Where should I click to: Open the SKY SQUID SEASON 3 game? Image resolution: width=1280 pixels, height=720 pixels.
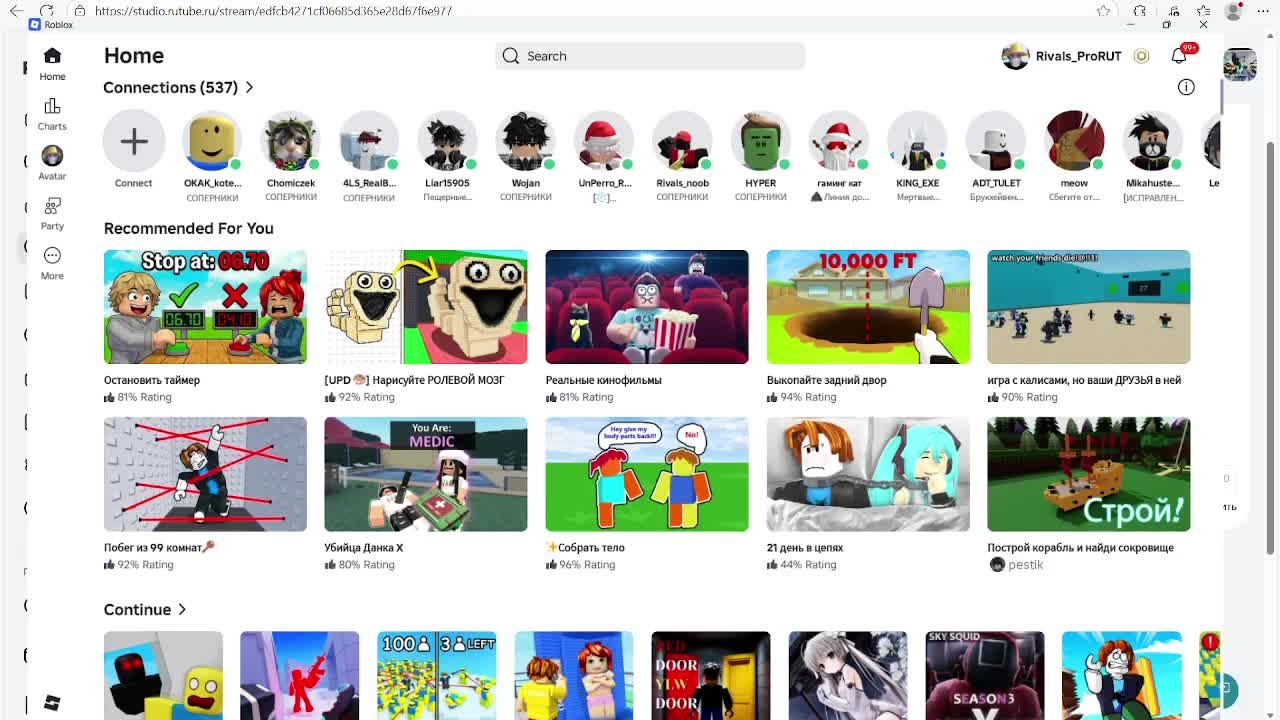pyautogui.click(x=985, y=675)
